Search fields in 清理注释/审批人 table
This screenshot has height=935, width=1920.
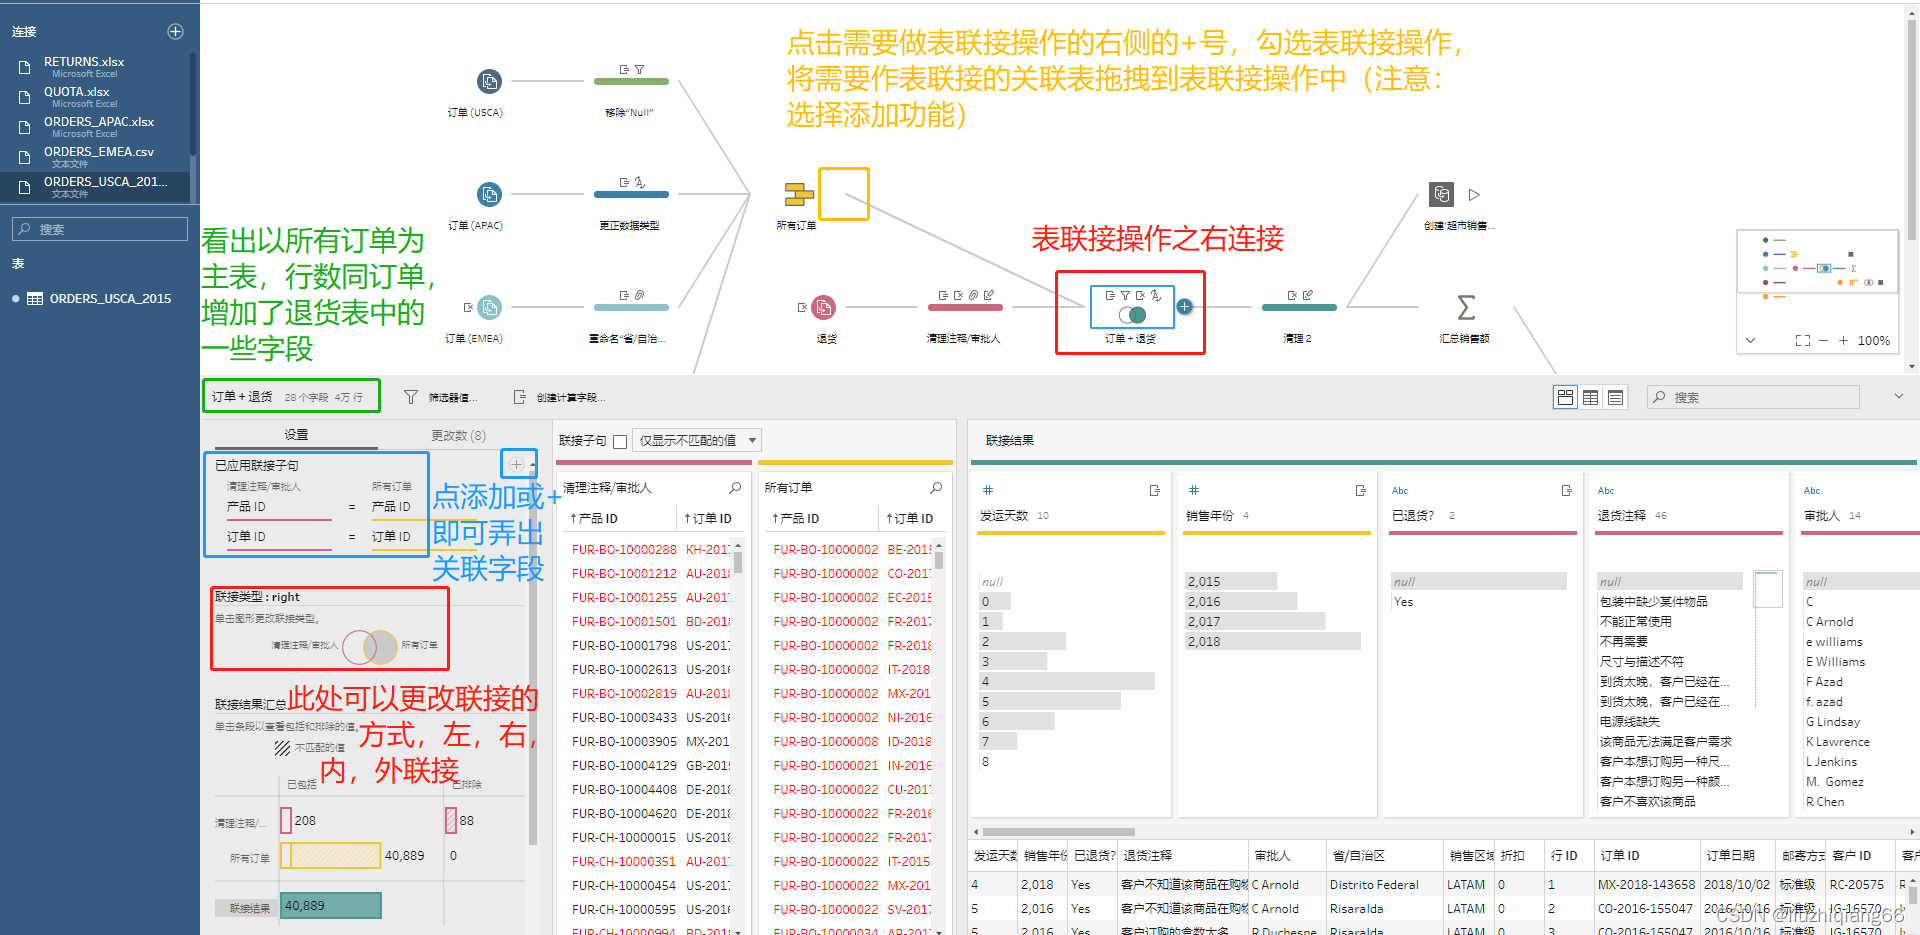[735, 488]
